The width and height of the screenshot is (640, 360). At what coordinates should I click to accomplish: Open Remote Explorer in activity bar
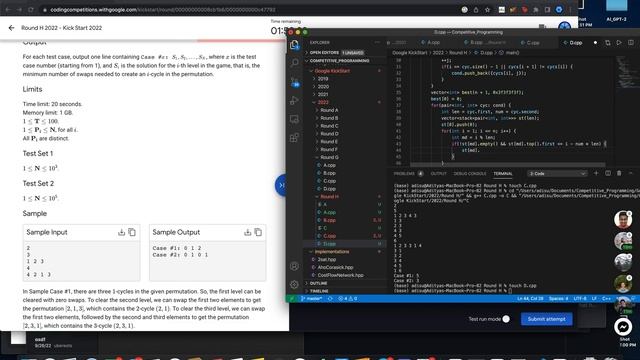pyautogui.click(x=294, y=119)
